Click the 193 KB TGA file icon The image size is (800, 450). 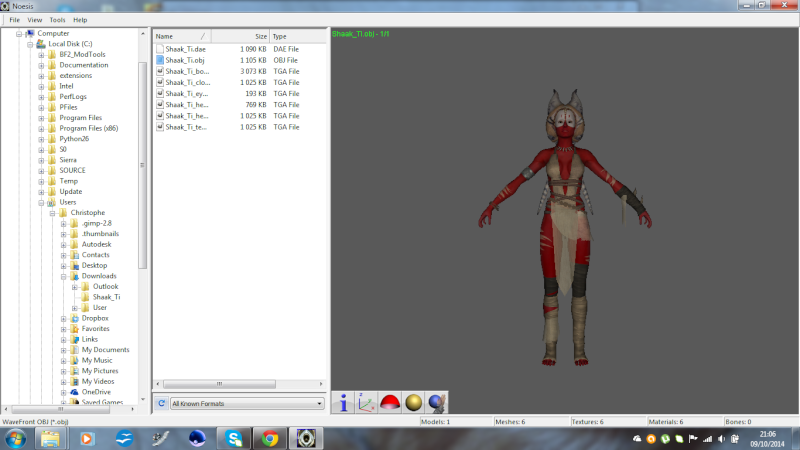160,94
